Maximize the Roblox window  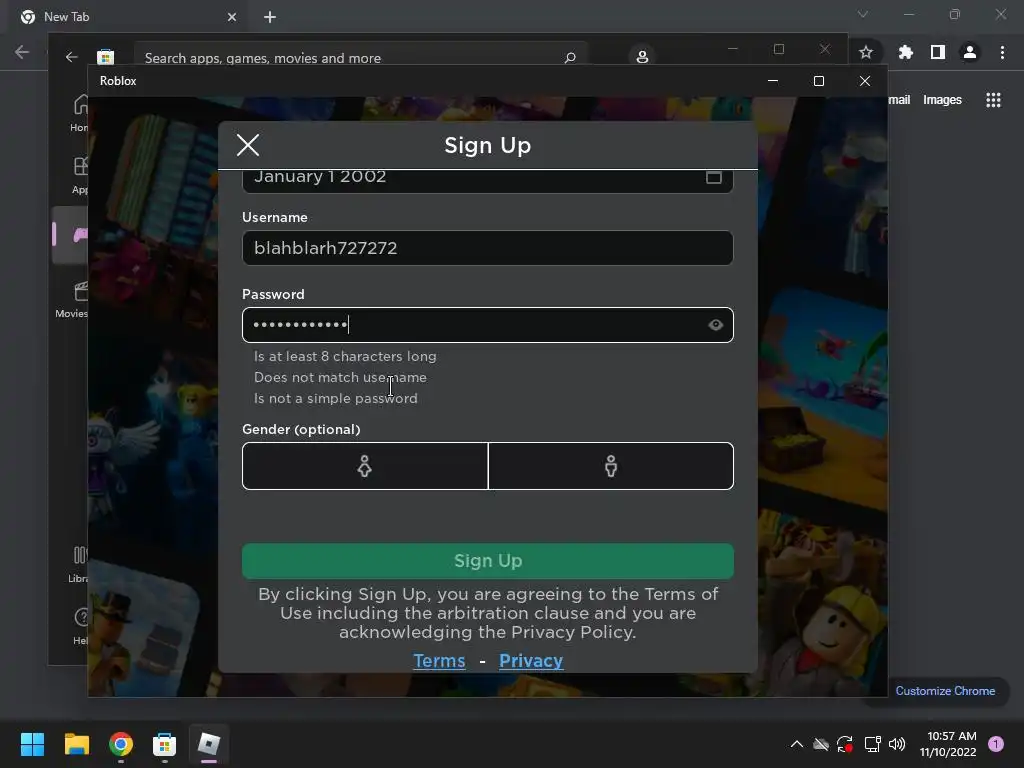(x=819, y=81)
